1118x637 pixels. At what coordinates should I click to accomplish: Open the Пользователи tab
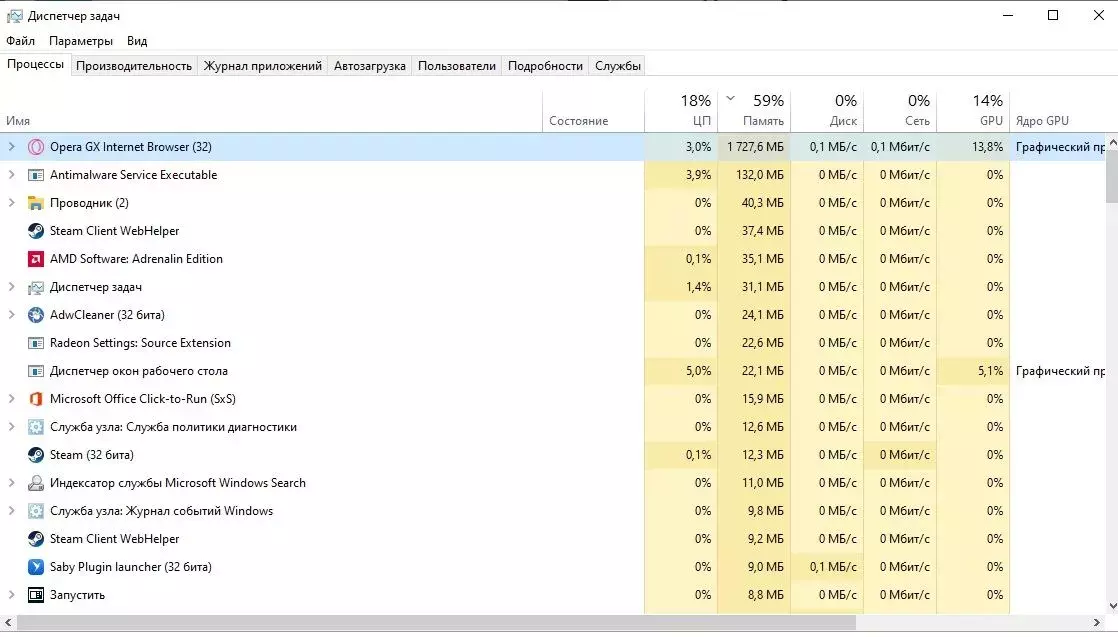(457, 66)
